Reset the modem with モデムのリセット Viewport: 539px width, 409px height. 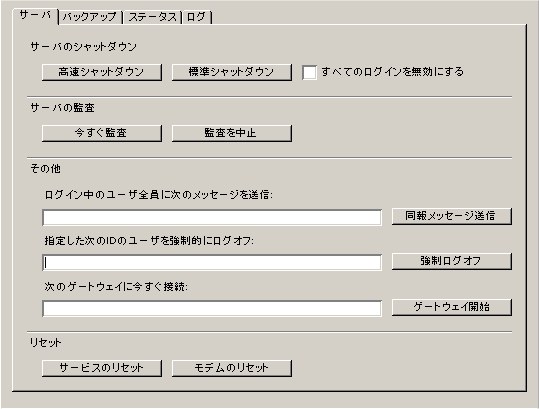(x=232, y=368)
